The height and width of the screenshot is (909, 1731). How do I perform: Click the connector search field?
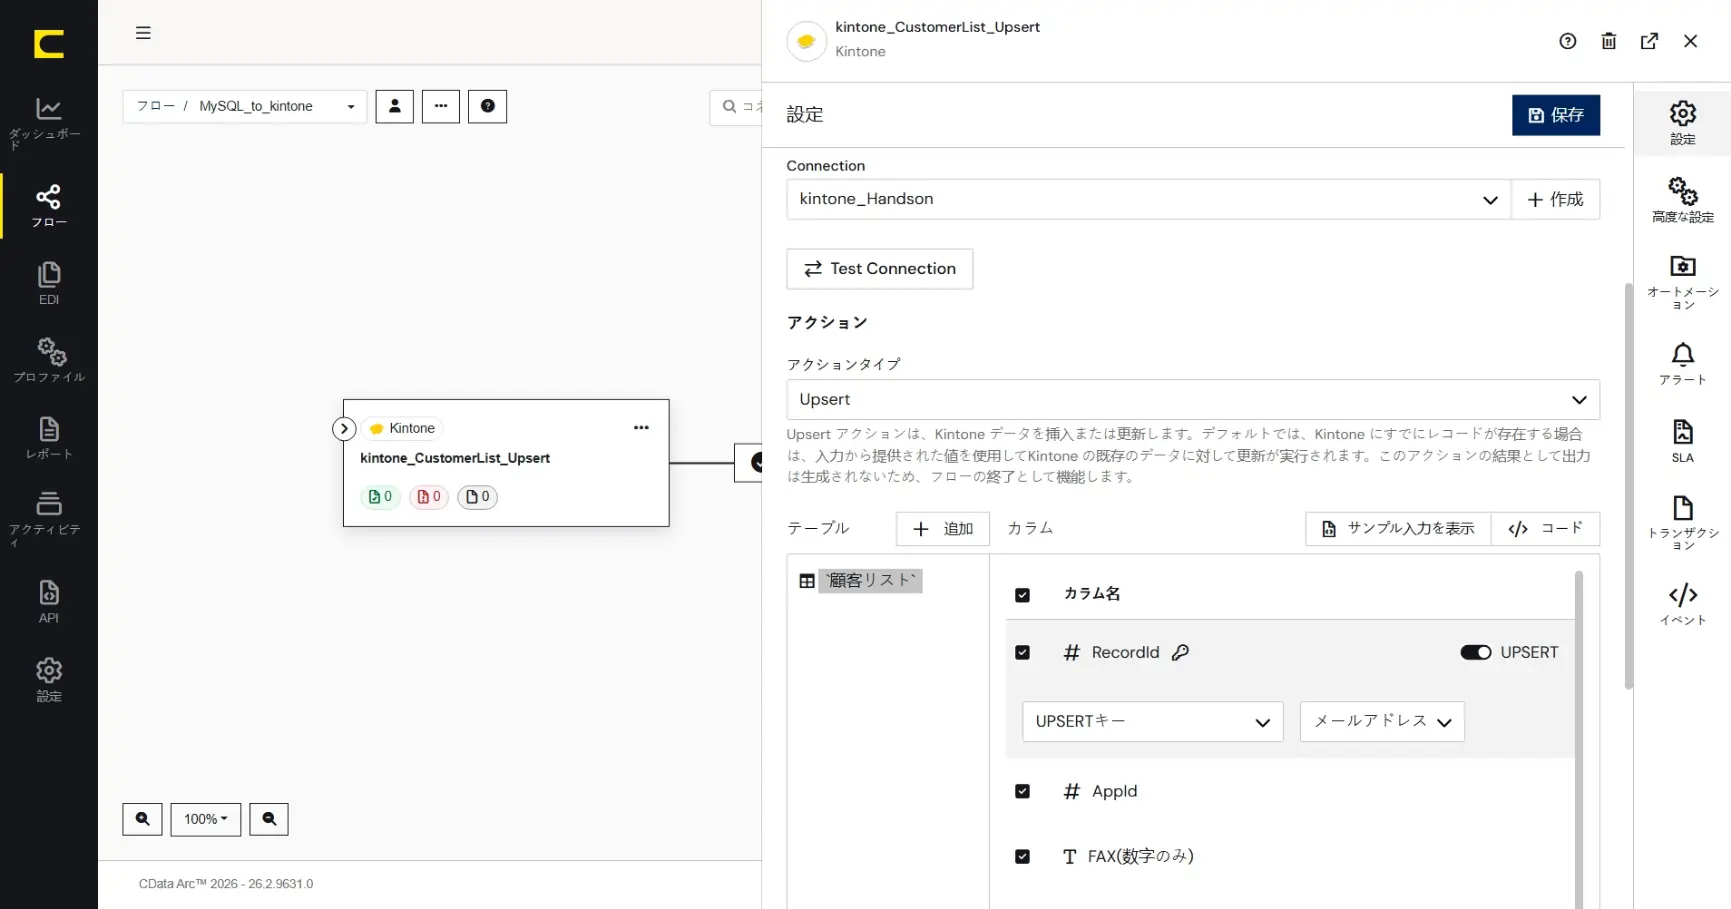736,106
